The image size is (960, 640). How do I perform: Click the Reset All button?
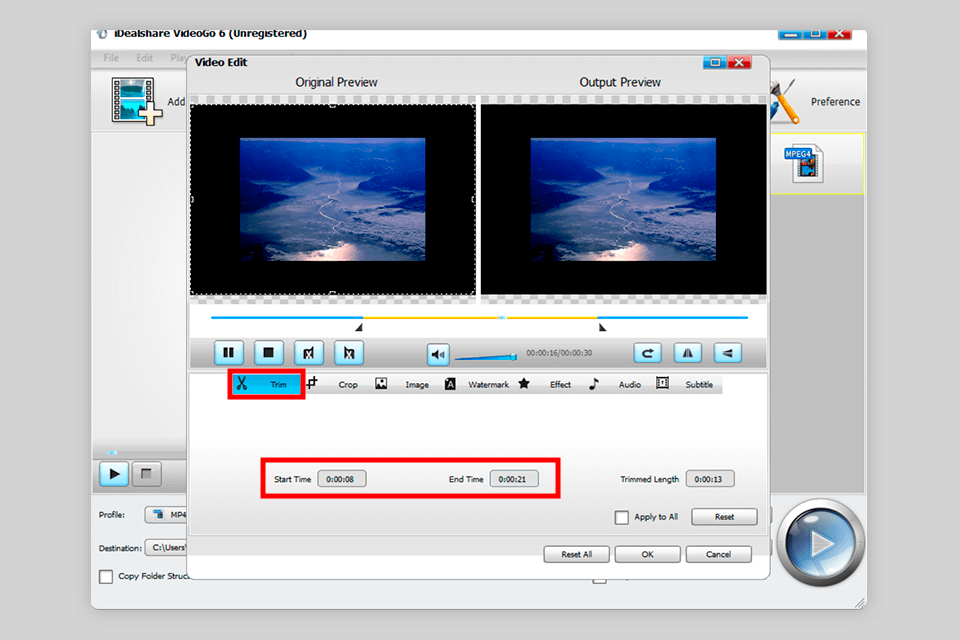[x=577, y=554]
